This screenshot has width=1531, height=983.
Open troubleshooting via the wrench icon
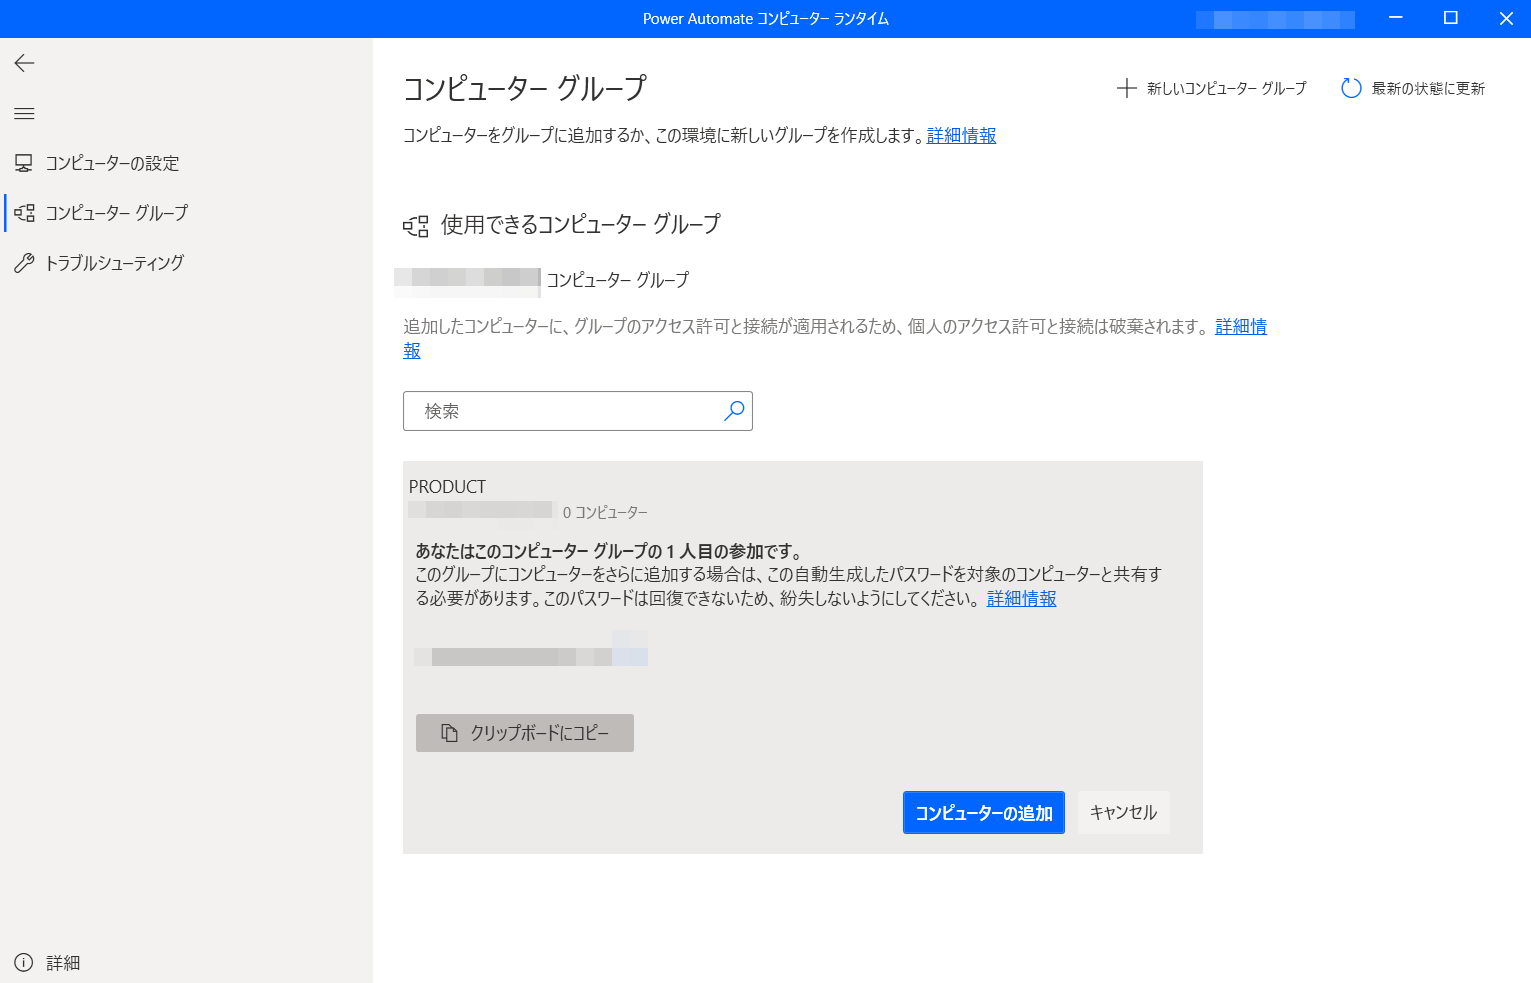click(x=24, y=262)
